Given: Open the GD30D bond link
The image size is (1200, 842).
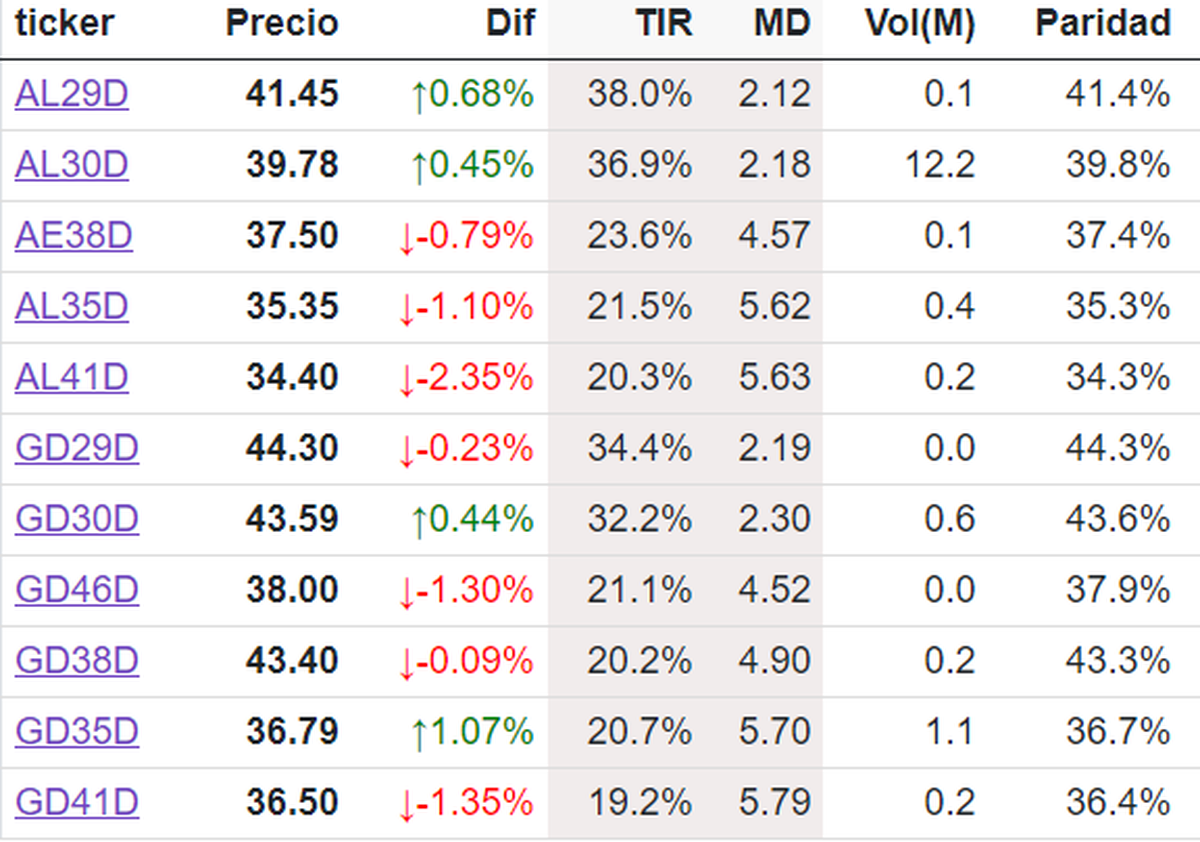Looking at the screenshot, I should tap(77, 520).
